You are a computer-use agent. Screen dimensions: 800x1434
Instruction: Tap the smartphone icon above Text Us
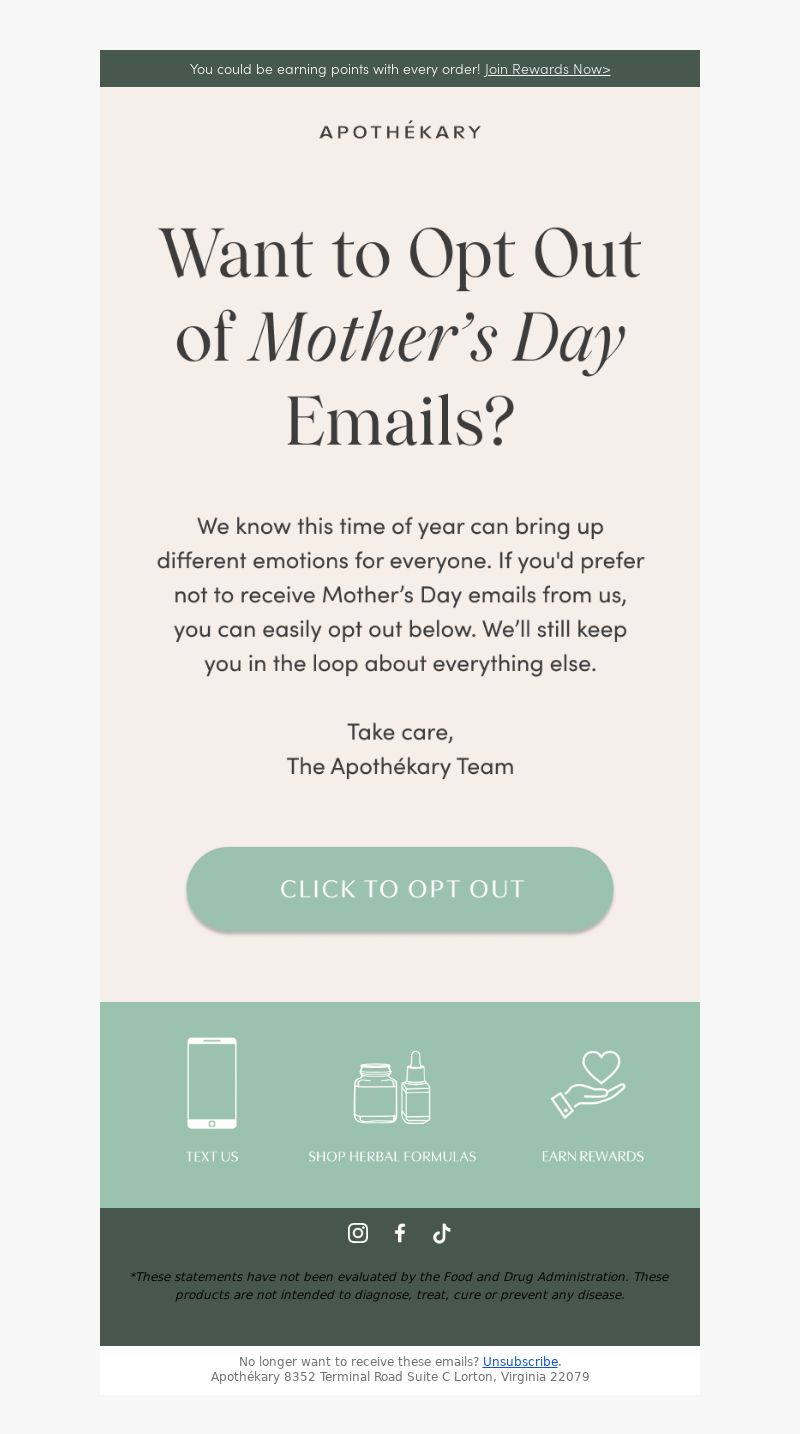tap(212, 1083)
